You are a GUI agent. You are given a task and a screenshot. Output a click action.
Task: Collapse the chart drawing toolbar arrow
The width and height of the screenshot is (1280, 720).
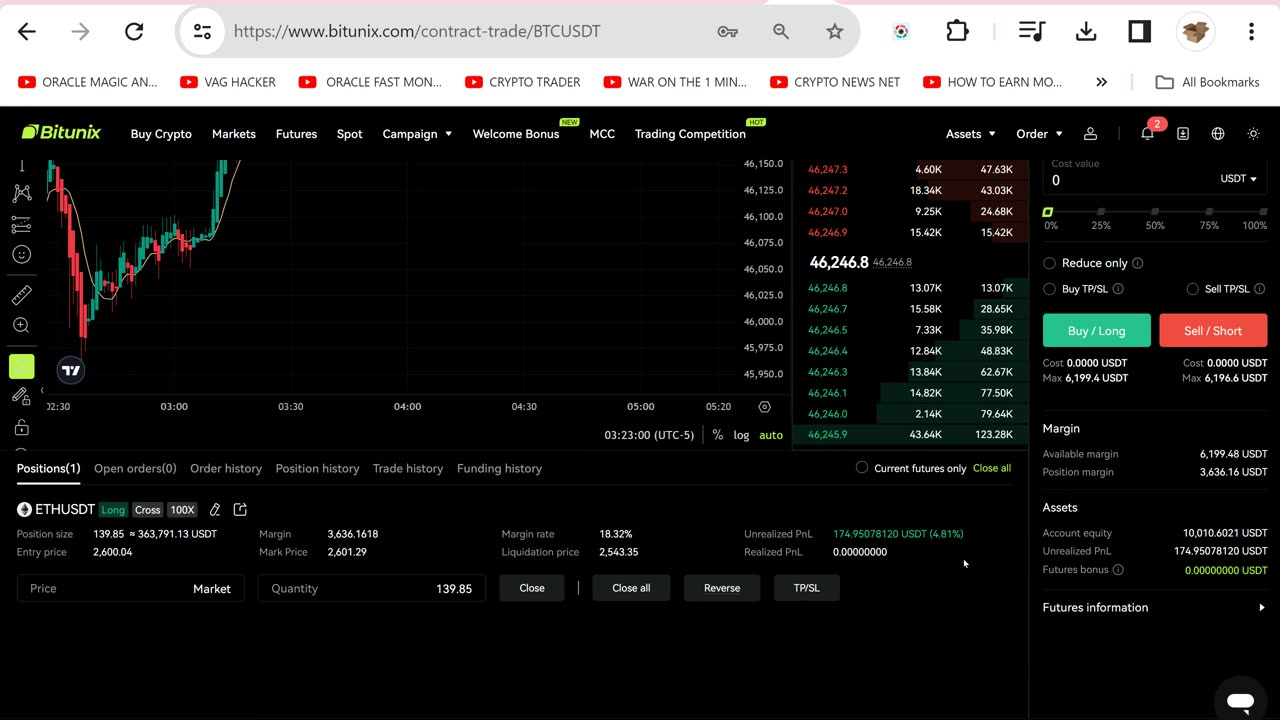coord(42,391)
